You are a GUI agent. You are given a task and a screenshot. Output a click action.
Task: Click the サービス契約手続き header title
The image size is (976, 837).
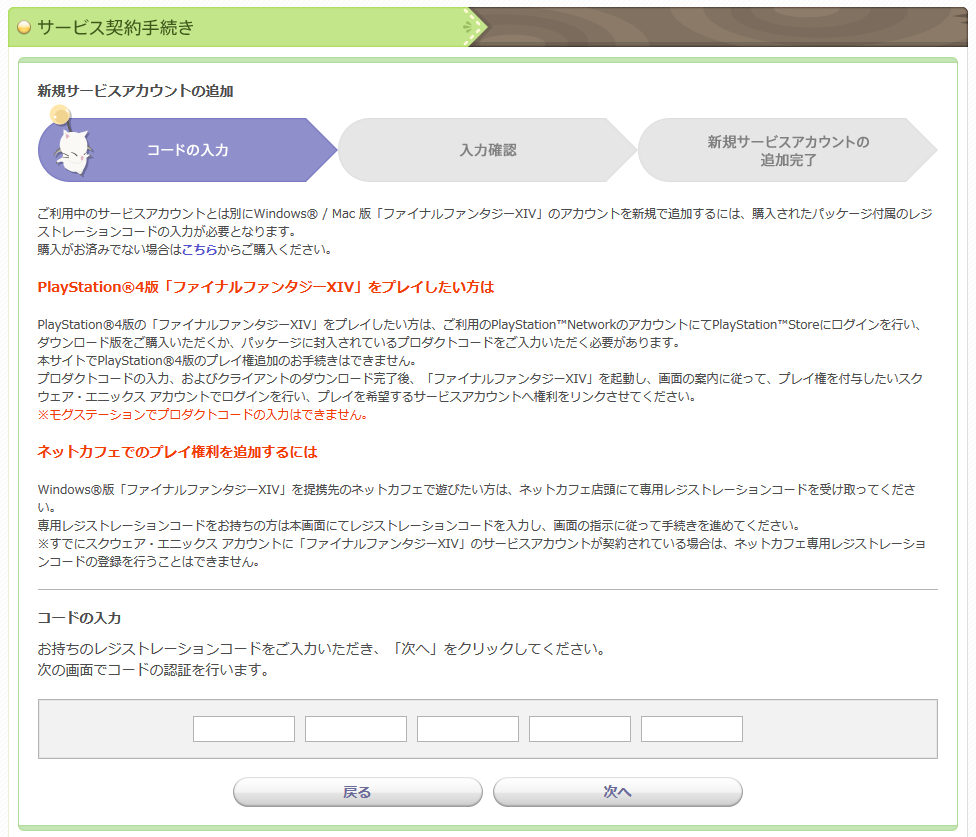click(x=116, y=27)
